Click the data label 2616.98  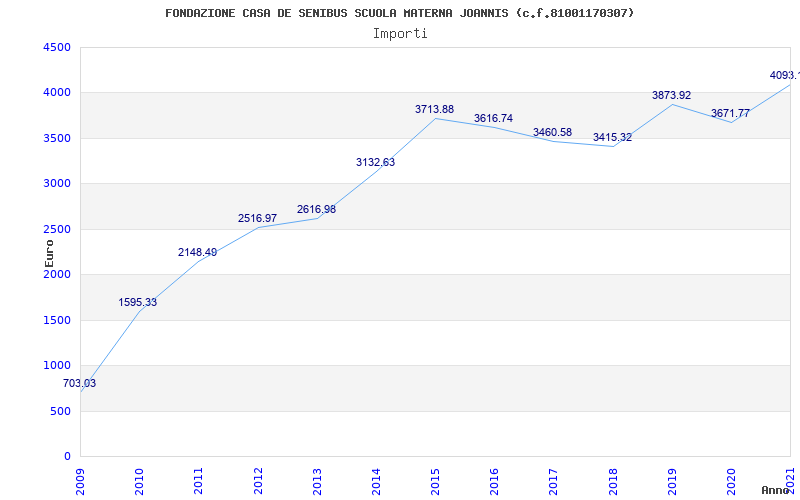tap(316, 209)
